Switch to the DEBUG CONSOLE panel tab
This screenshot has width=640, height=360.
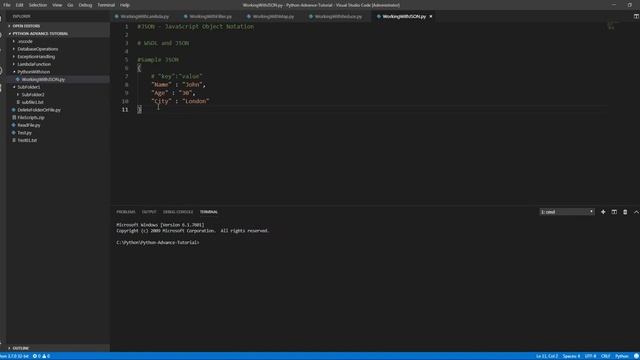pos(178,212)
